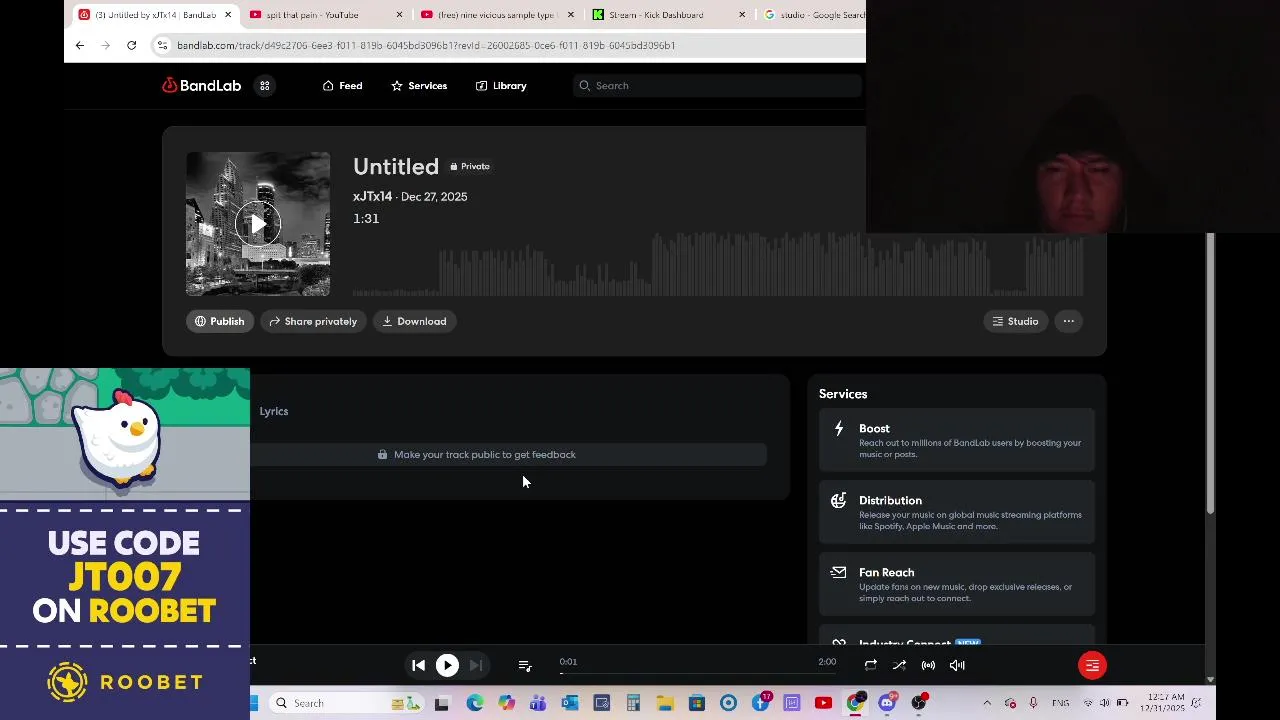This screenshot has height=720, width=1280.
Task: Click the scrollbar down arrow
Action: 1210,680
